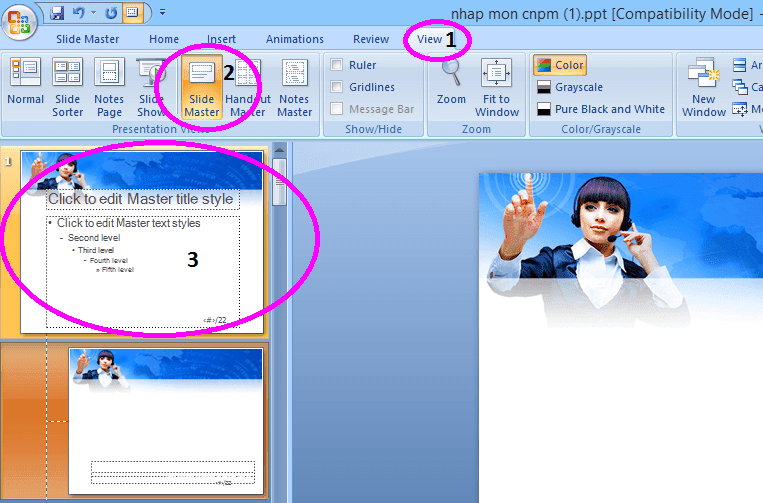Open the Home ribbon tab
763x503 pixels.
[164, 39]
